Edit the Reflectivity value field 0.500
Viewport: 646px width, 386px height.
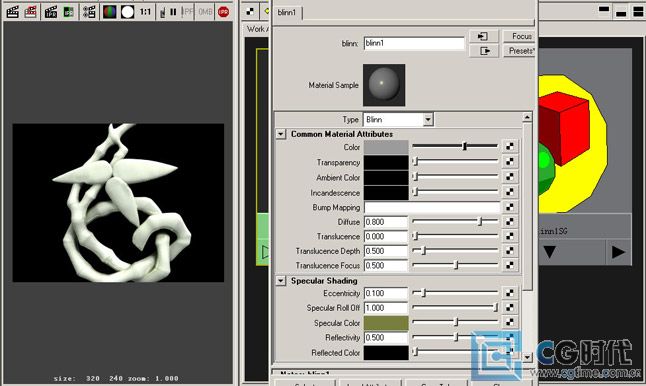tap(386, 337)
